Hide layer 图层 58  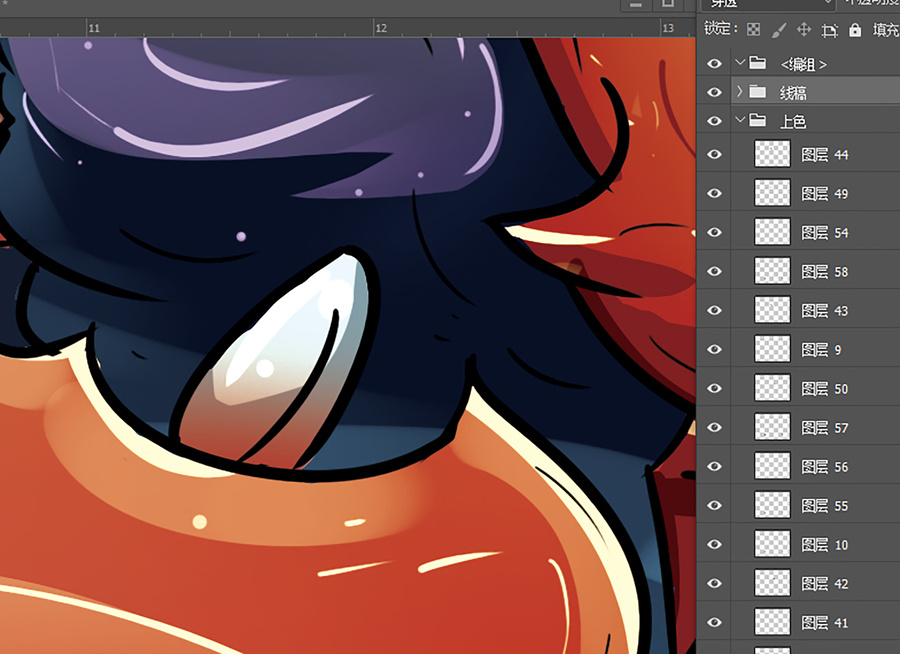coord(714,271)
